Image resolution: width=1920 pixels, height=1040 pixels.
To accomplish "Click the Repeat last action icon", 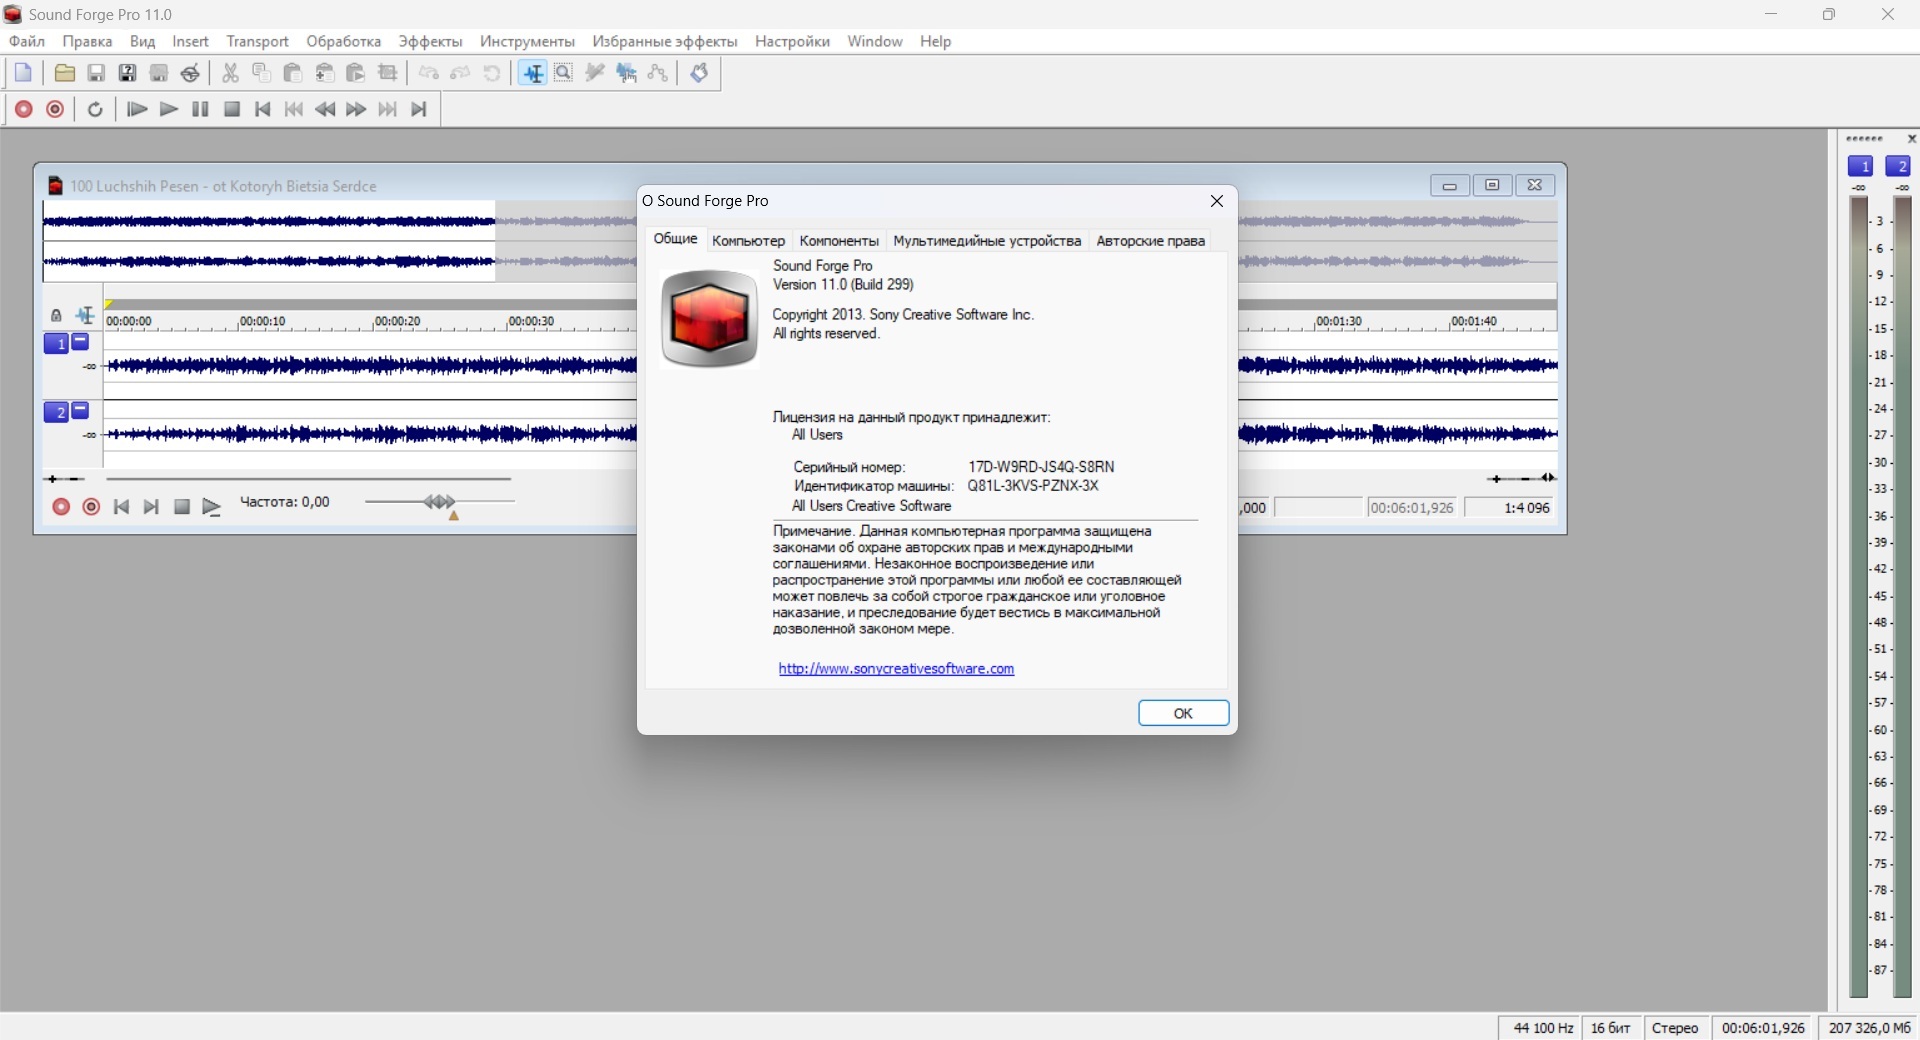I will pyautogui.click(x=492, y=73).
